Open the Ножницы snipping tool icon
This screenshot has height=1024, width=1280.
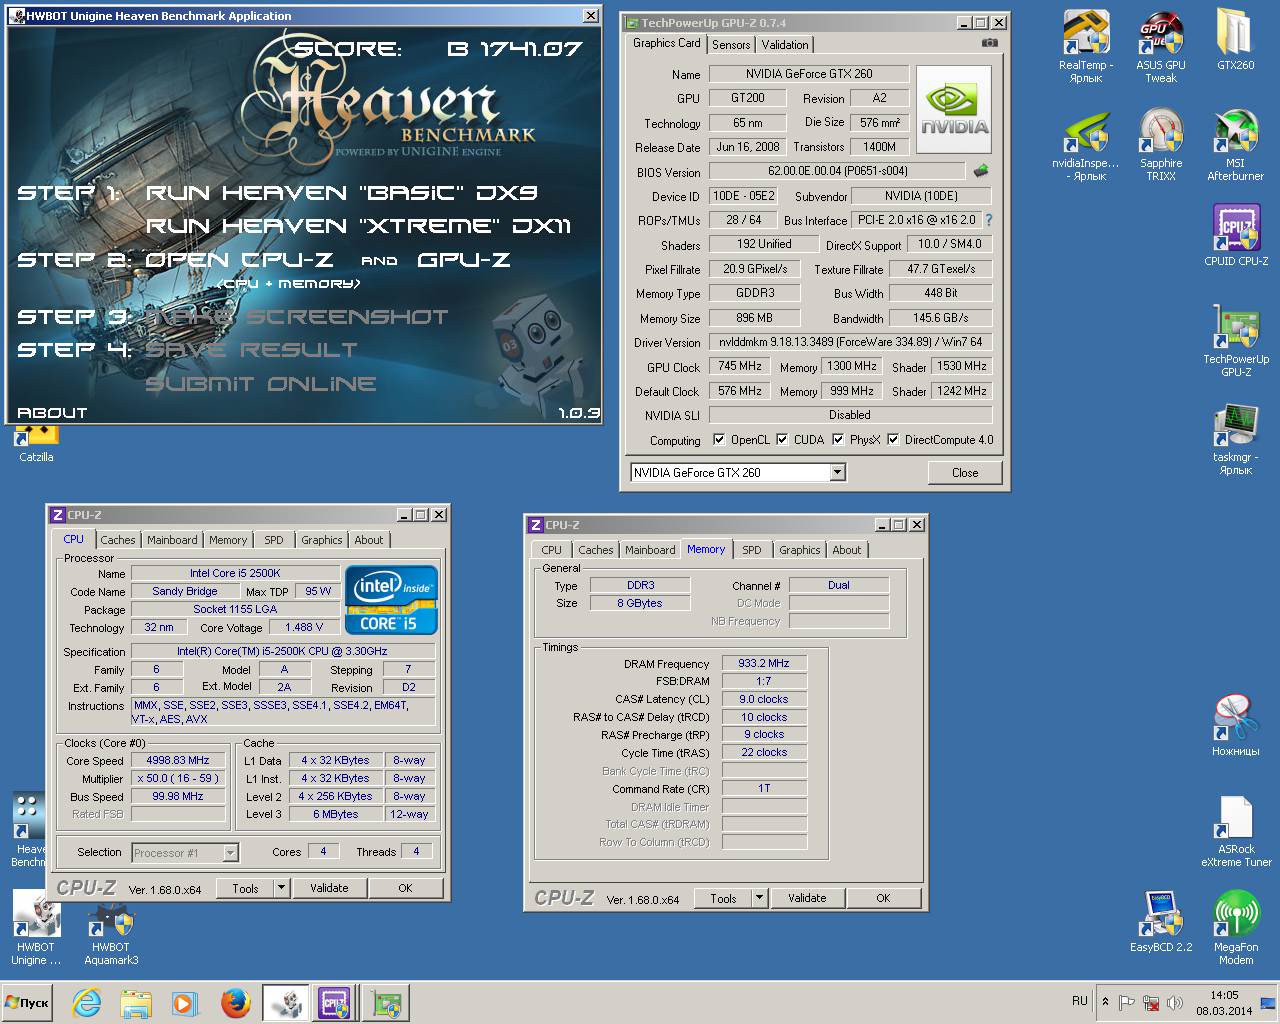1235,725
